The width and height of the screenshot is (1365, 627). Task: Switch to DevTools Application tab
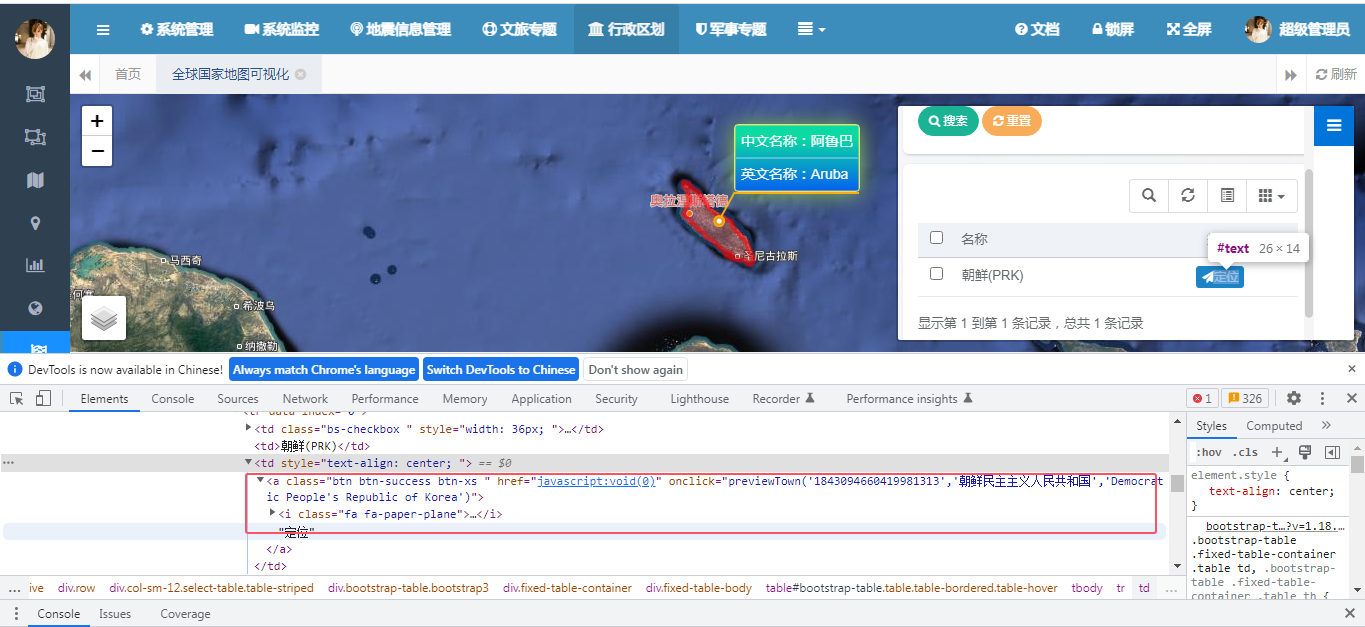tap(542, 398)
